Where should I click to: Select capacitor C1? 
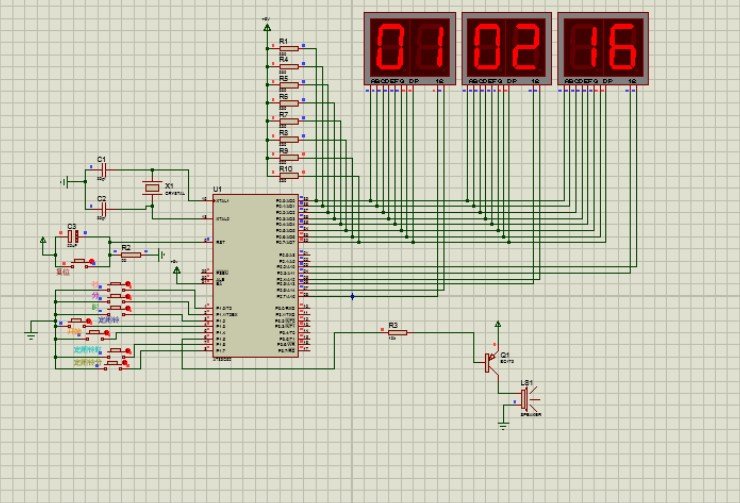click(102, 171)
